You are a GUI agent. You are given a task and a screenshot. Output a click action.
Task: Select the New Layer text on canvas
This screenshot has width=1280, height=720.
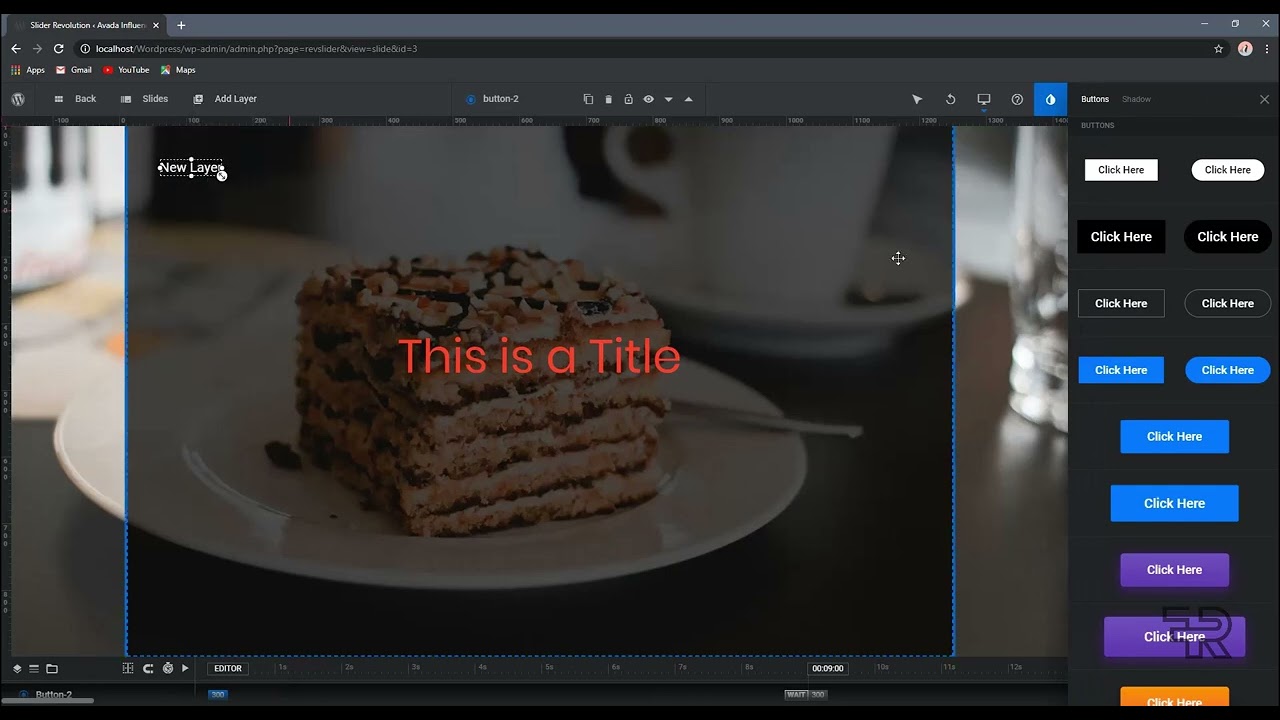pos(190,168)
